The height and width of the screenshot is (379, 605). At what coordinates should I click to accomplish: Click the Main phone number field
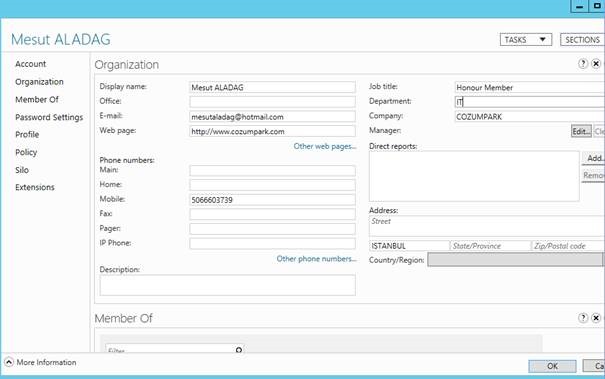click(x=272, y=171)
